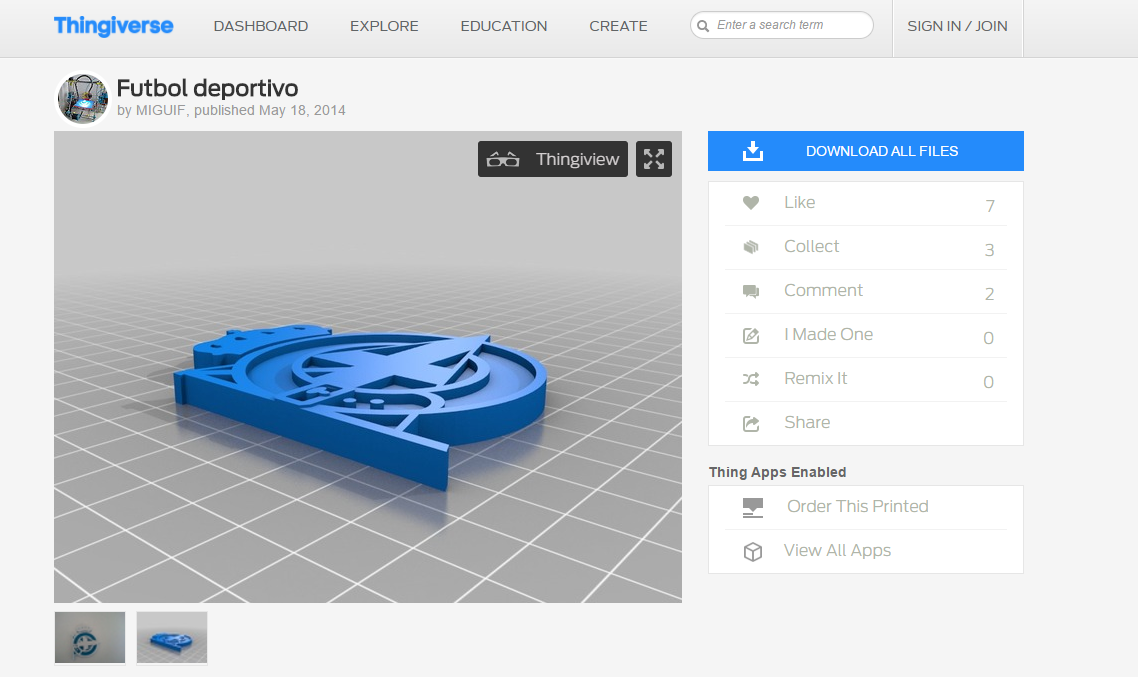
Task: Open the Dashboard menu
Action: (x=261, y=26)
